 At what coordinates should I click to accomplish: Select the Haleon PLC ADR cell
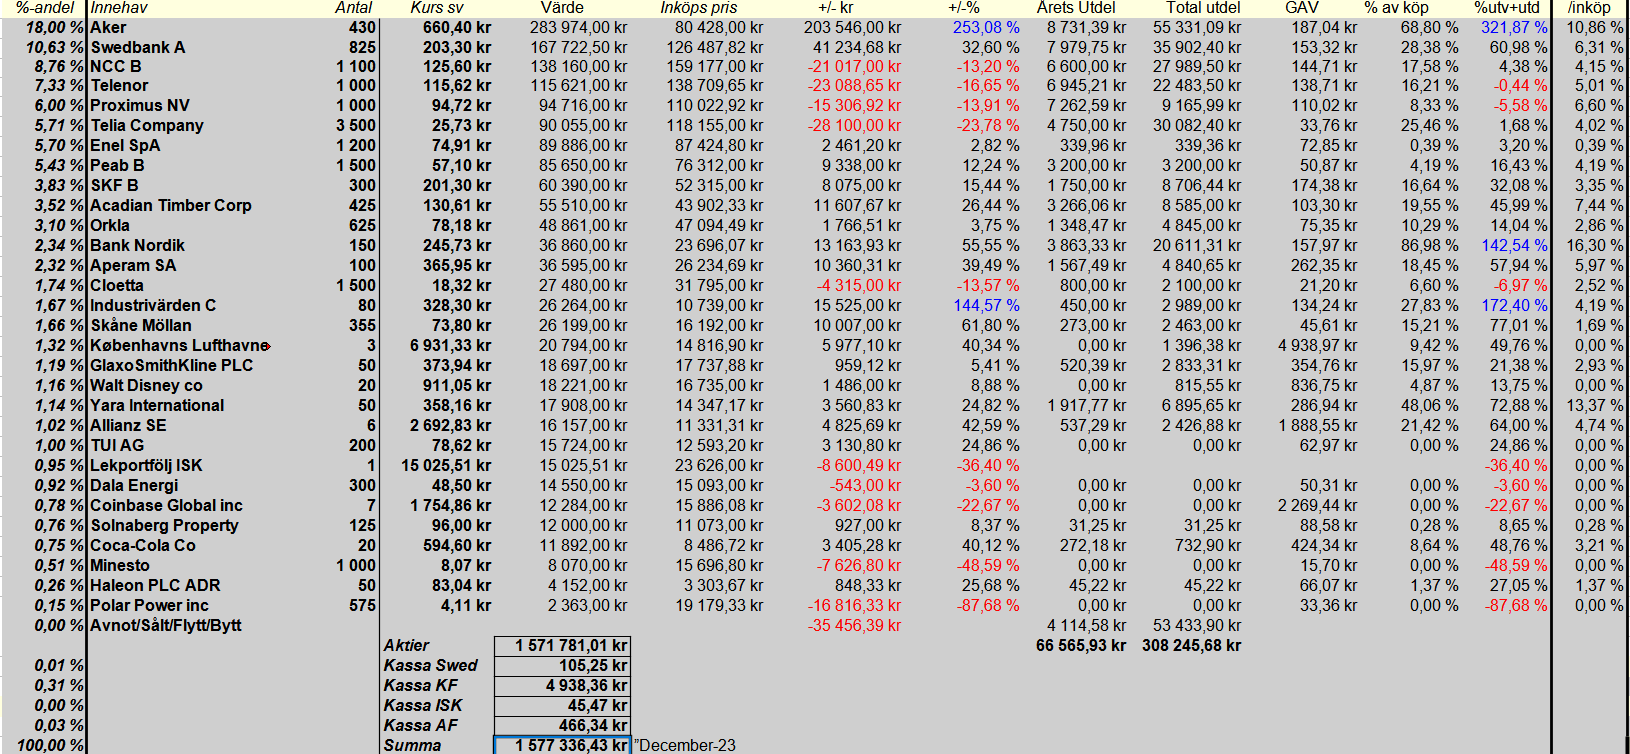(155, 586)
